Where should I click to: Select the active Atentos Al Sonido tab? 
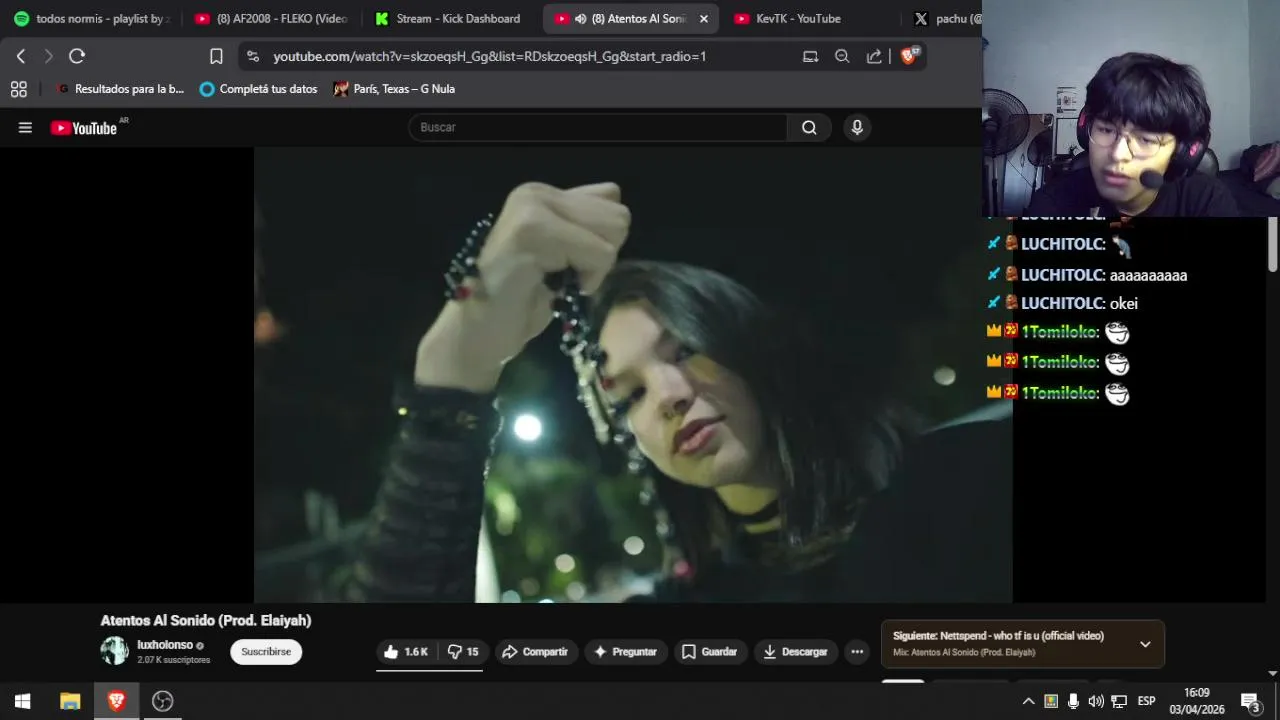[x=632, y=18]
